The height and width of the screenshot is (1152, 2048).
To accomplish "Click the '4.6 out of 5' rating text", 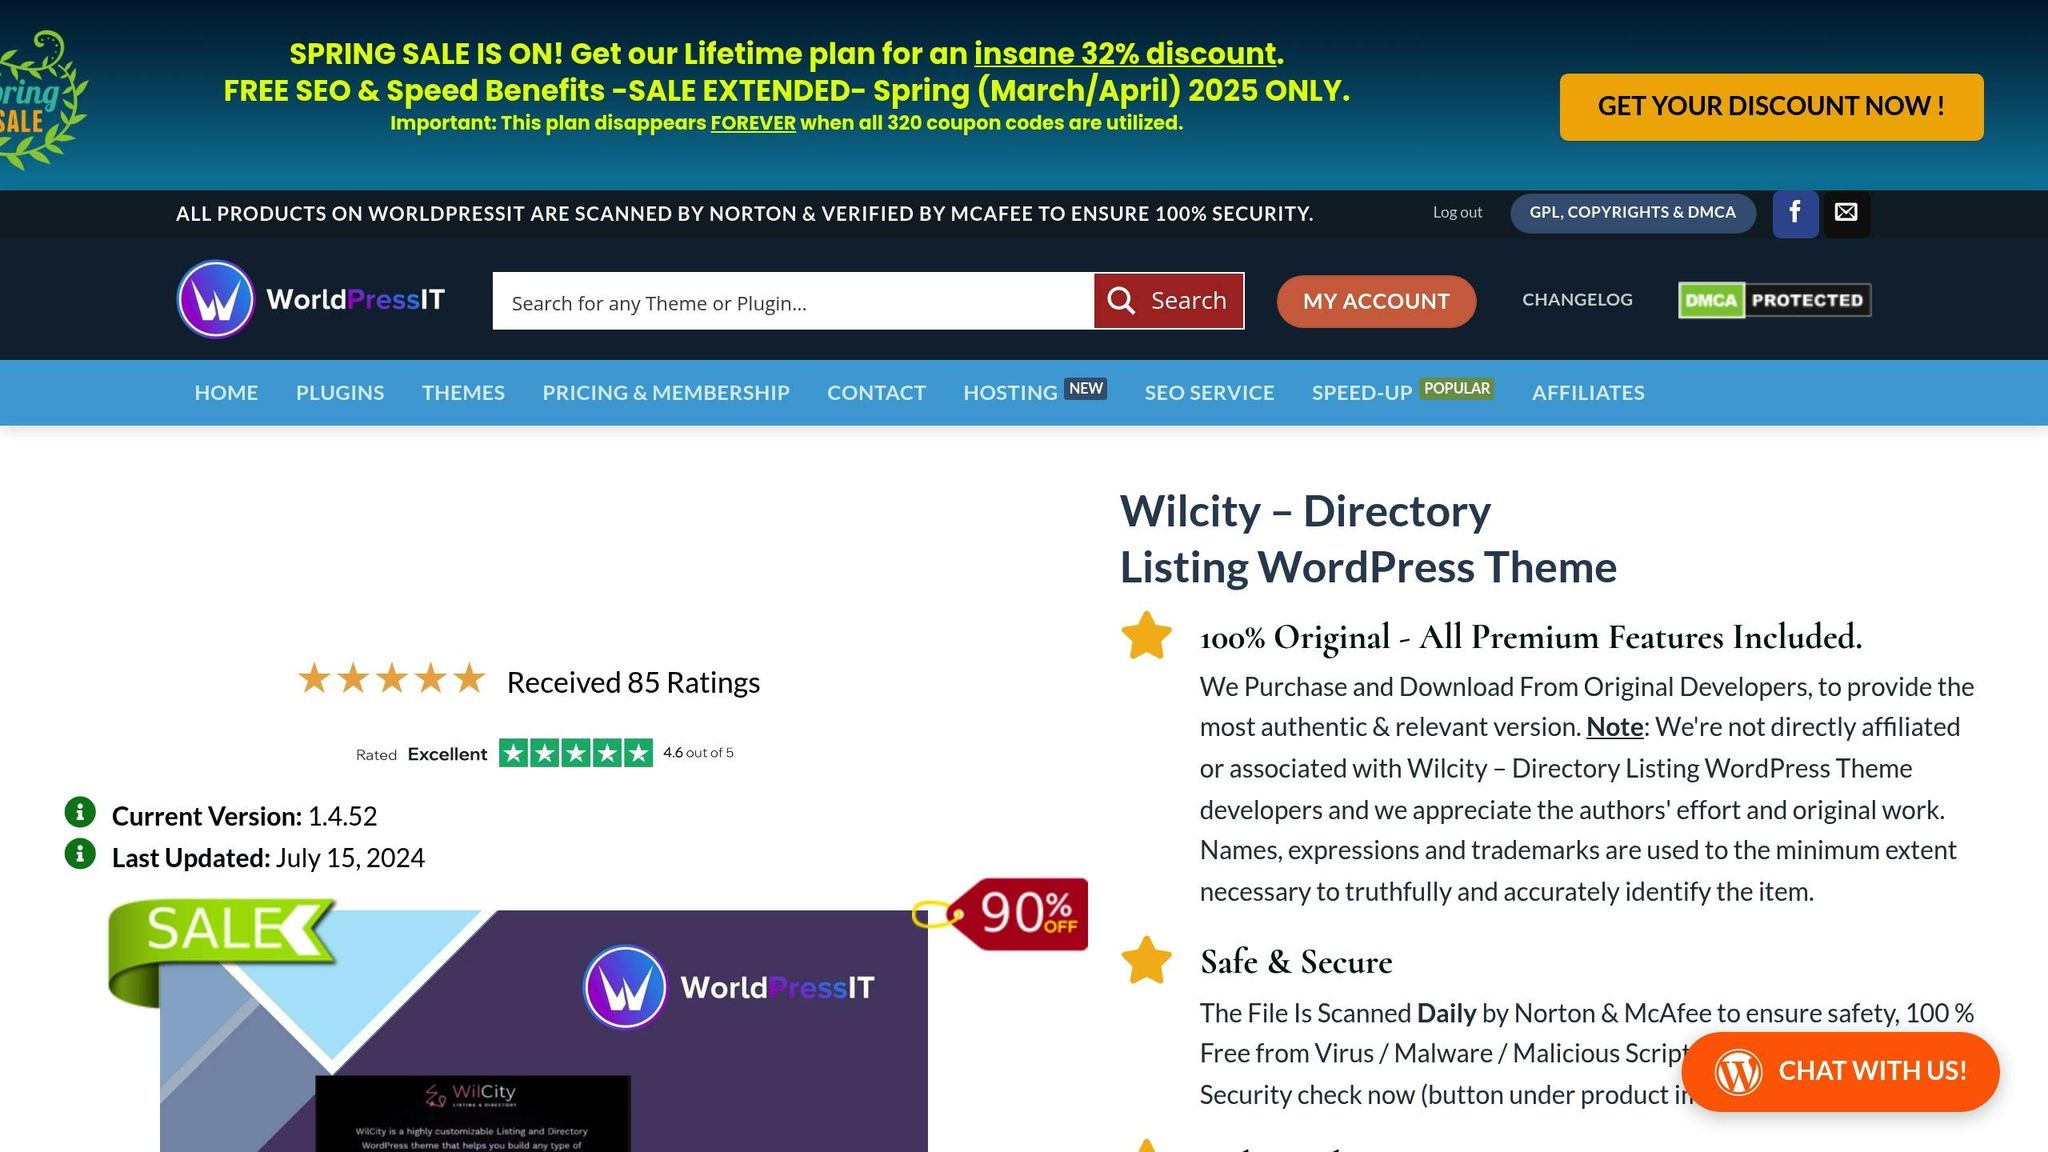I will 698,753.
